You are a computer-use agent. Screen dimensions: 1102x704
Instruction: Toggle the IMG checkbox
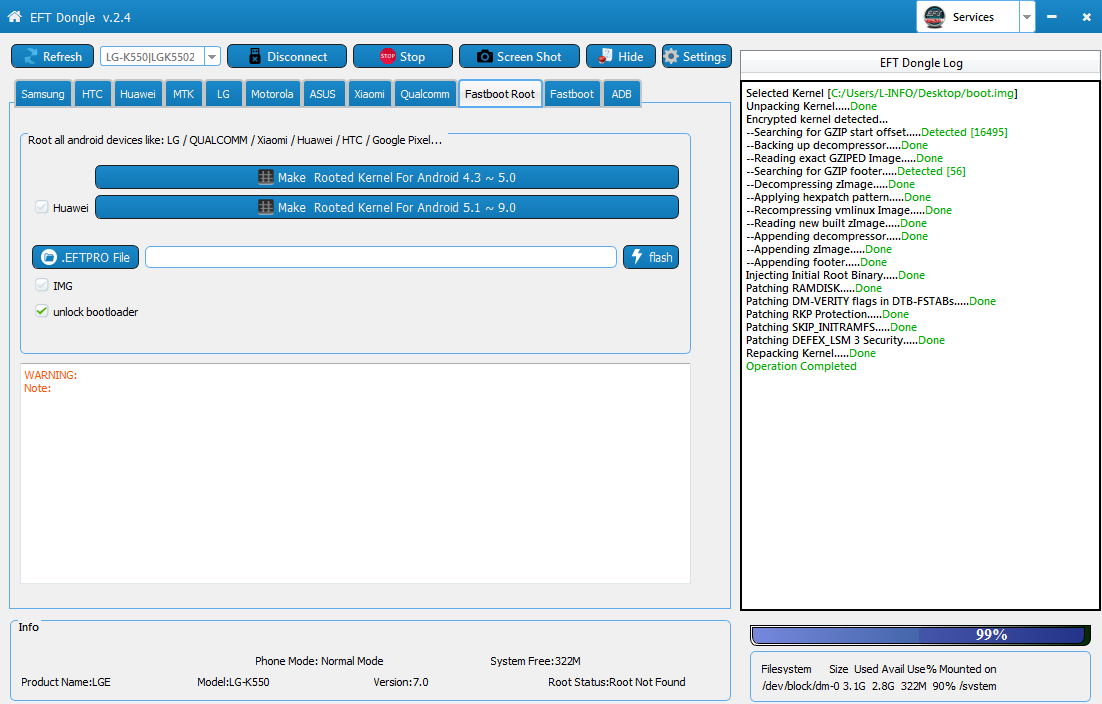[41, 285]
